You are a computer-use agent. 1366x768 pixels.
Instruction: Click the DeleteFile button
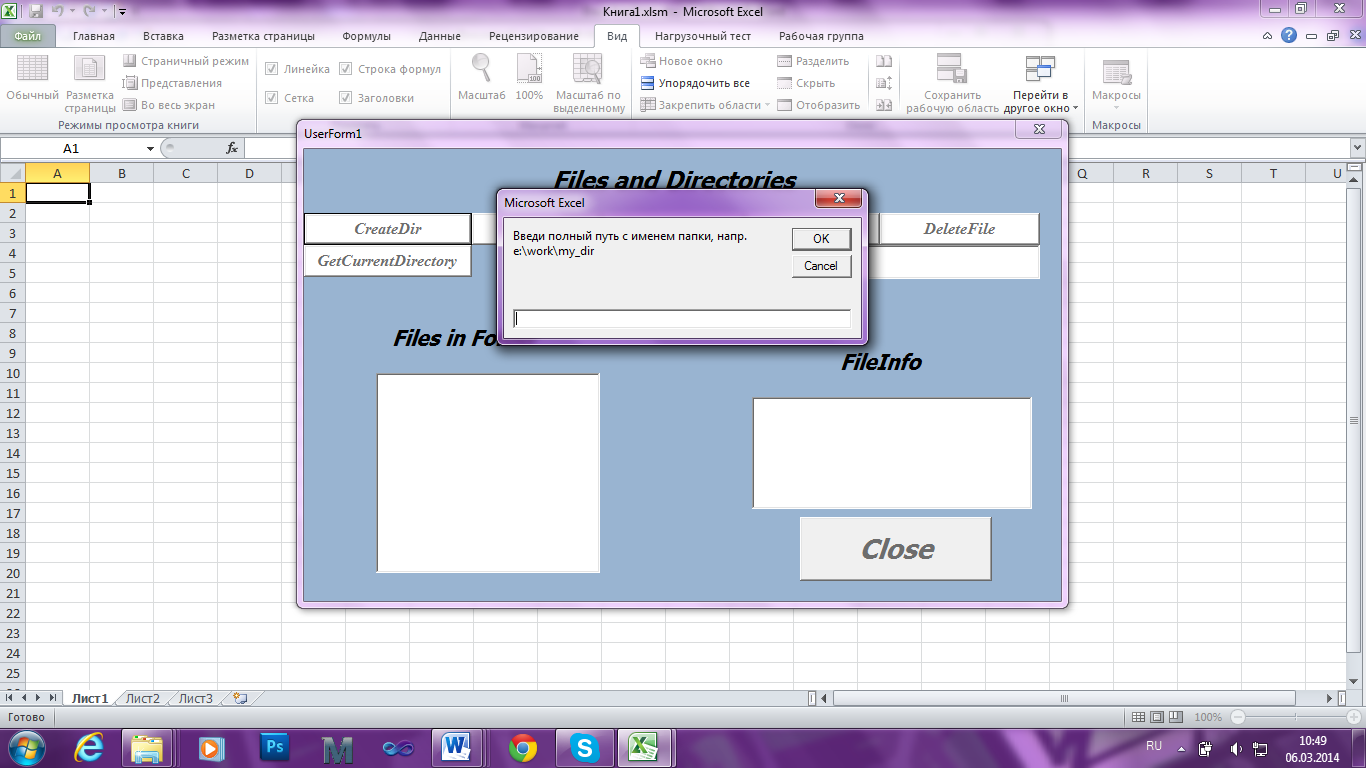pyautogui.click(x=959, y=229)
